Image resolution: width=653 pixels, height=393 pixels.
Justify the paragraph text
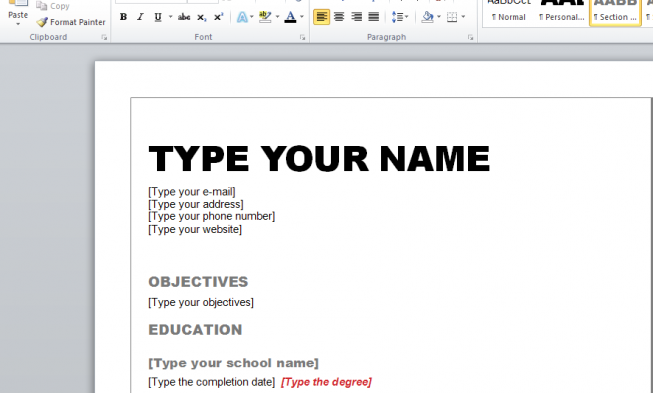pos(374,17)
